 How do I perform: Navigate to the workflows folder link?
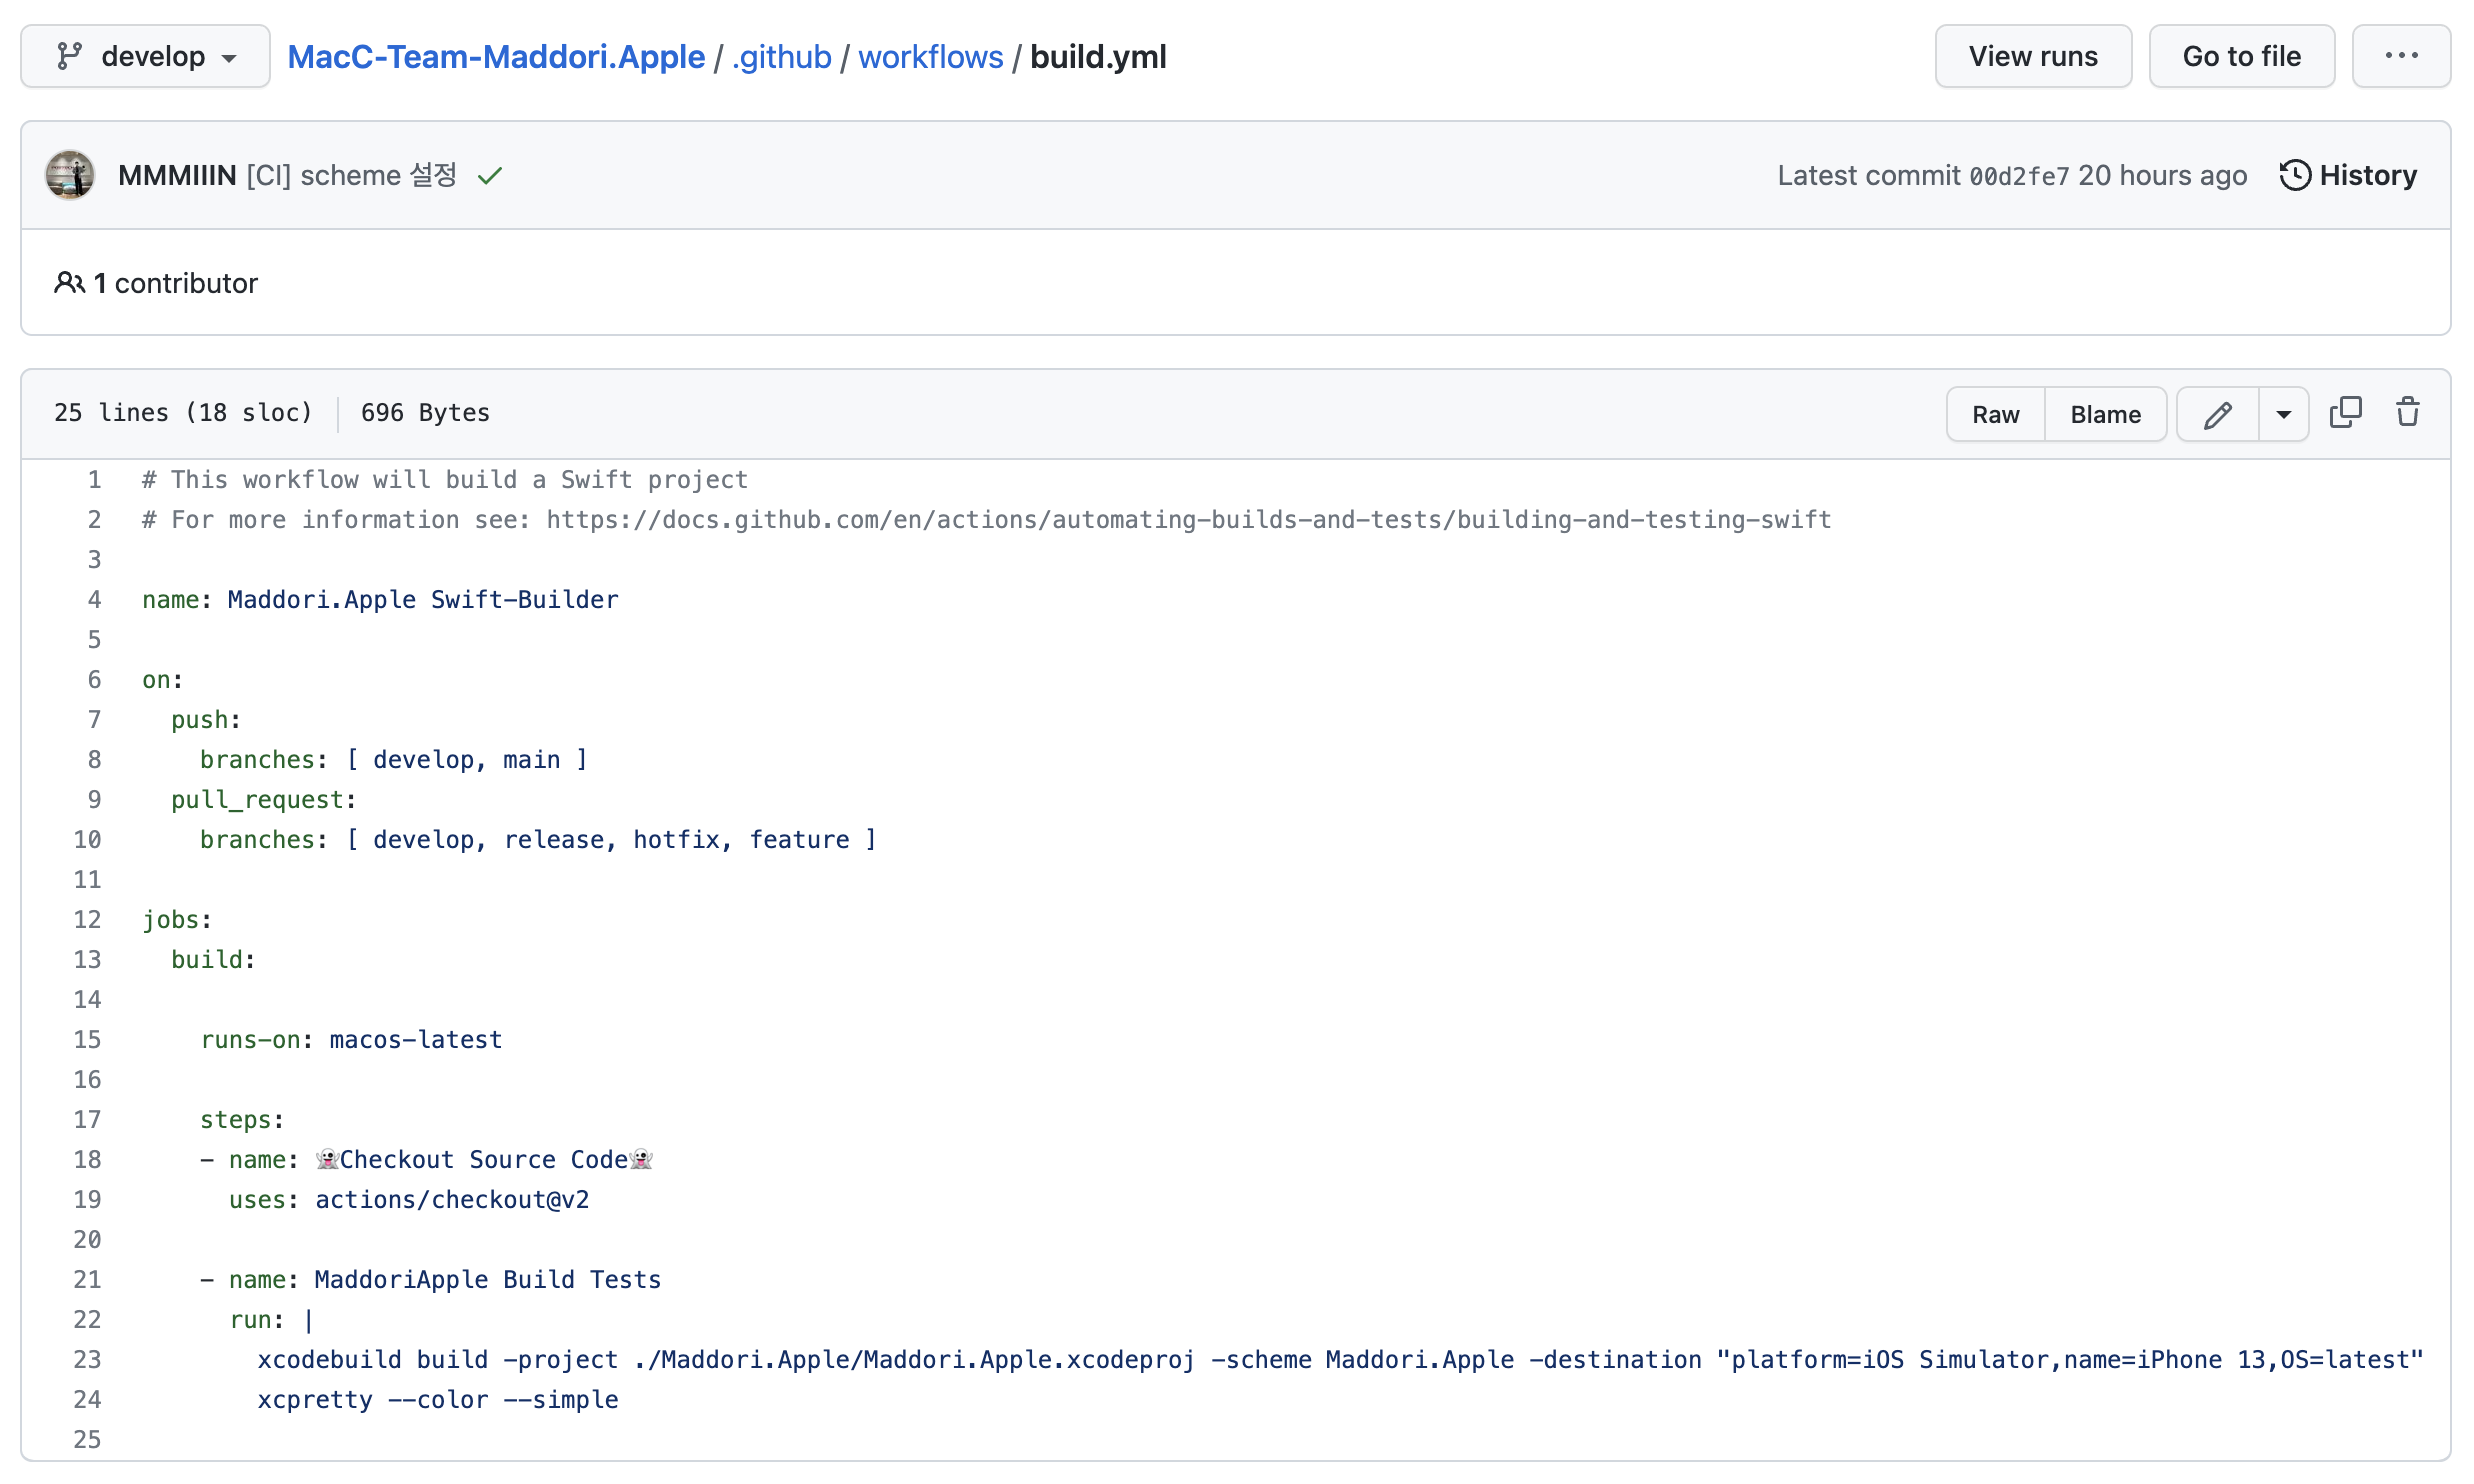point(930,57)
